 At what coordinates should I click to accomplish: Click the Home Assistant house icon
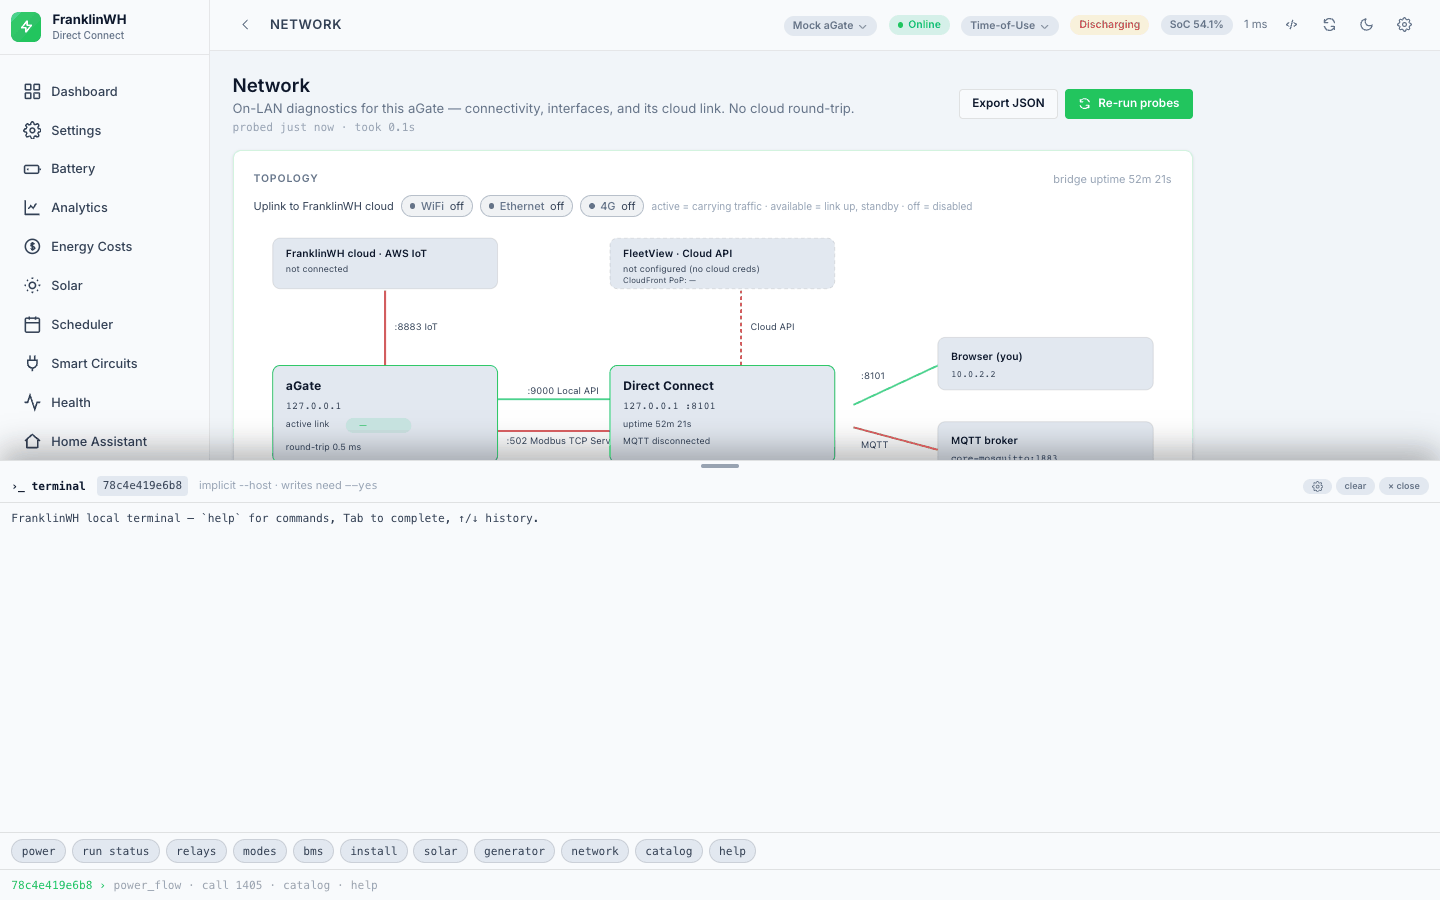[x=32, y=442]
